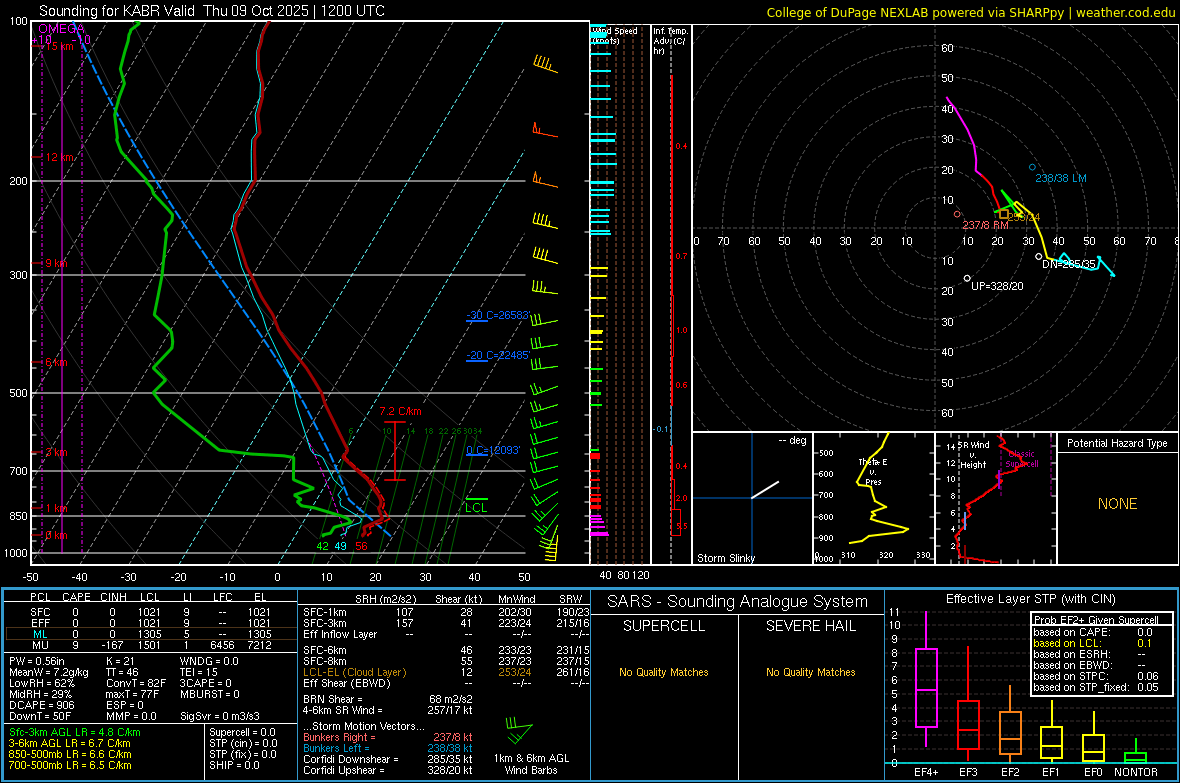Open the weather.cod.edu credit text
The height and width of the screenshot is (783, 1180).
[x=970, y=12]
